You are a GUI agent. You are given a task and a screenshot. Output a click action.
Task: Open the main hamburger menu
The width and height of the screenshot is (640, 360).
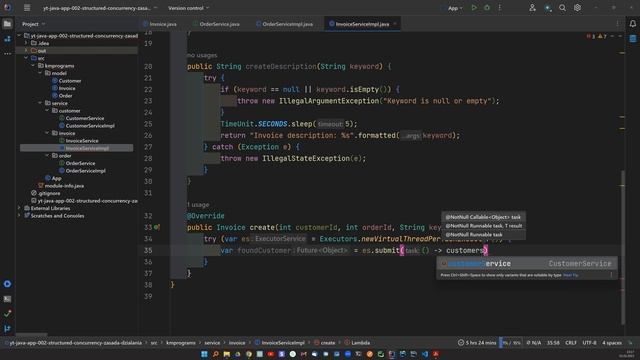pyautogui.click(x=27, y=8)
